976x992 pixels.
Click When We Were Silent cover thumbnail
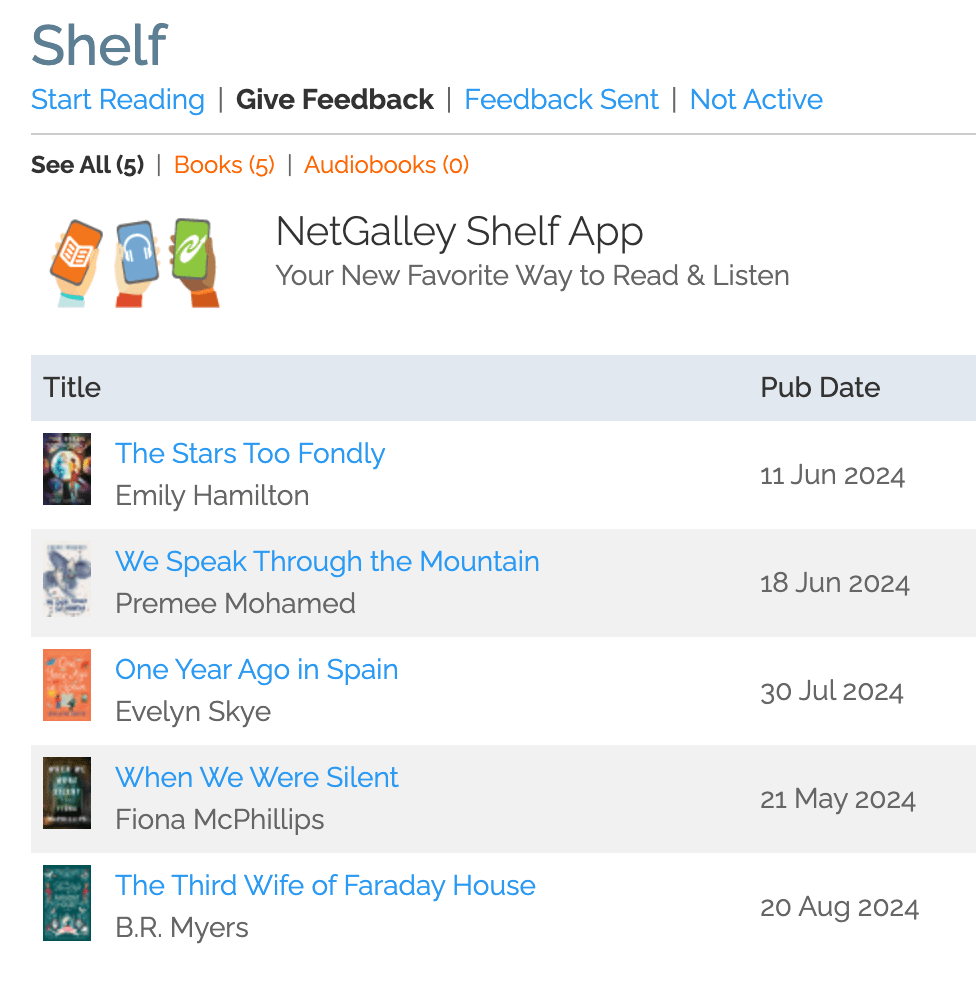(67, 793)
